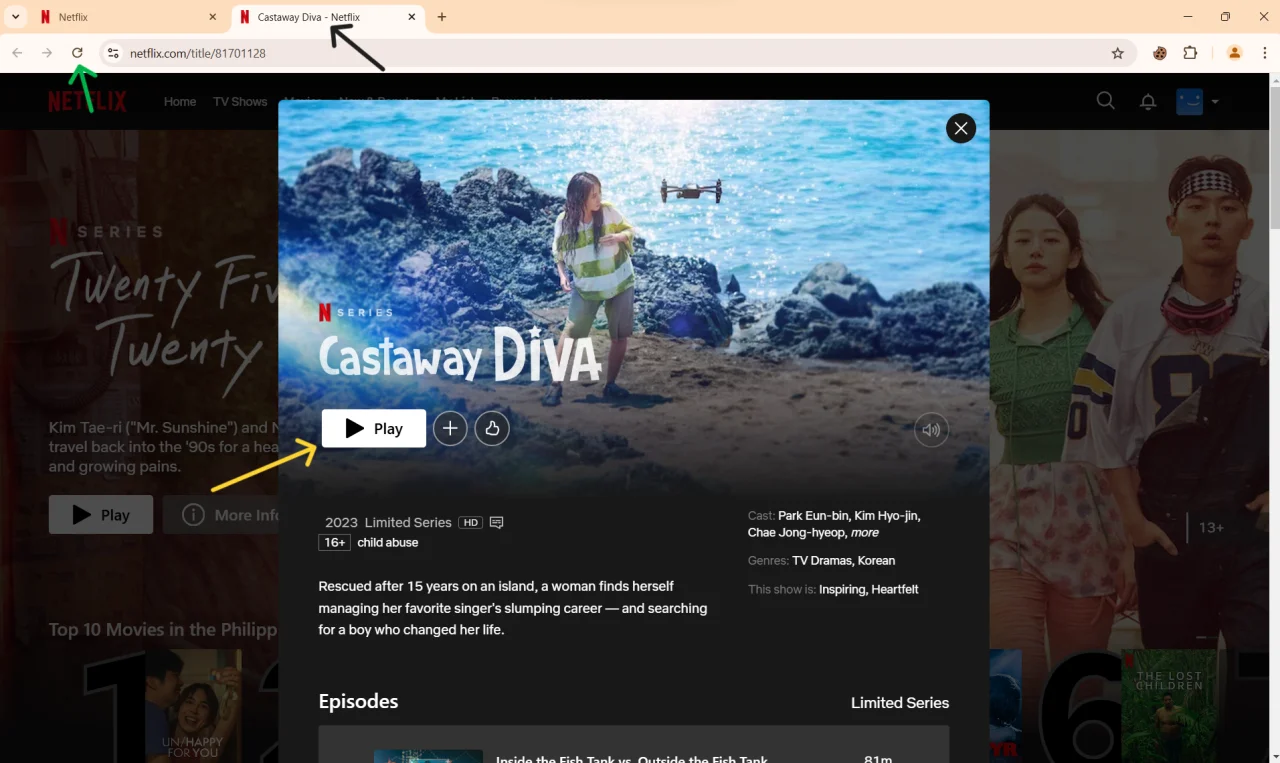Open Netflix notifications bell
Viewport: 1280px width, 763px height.
(x=1148, y=101)
